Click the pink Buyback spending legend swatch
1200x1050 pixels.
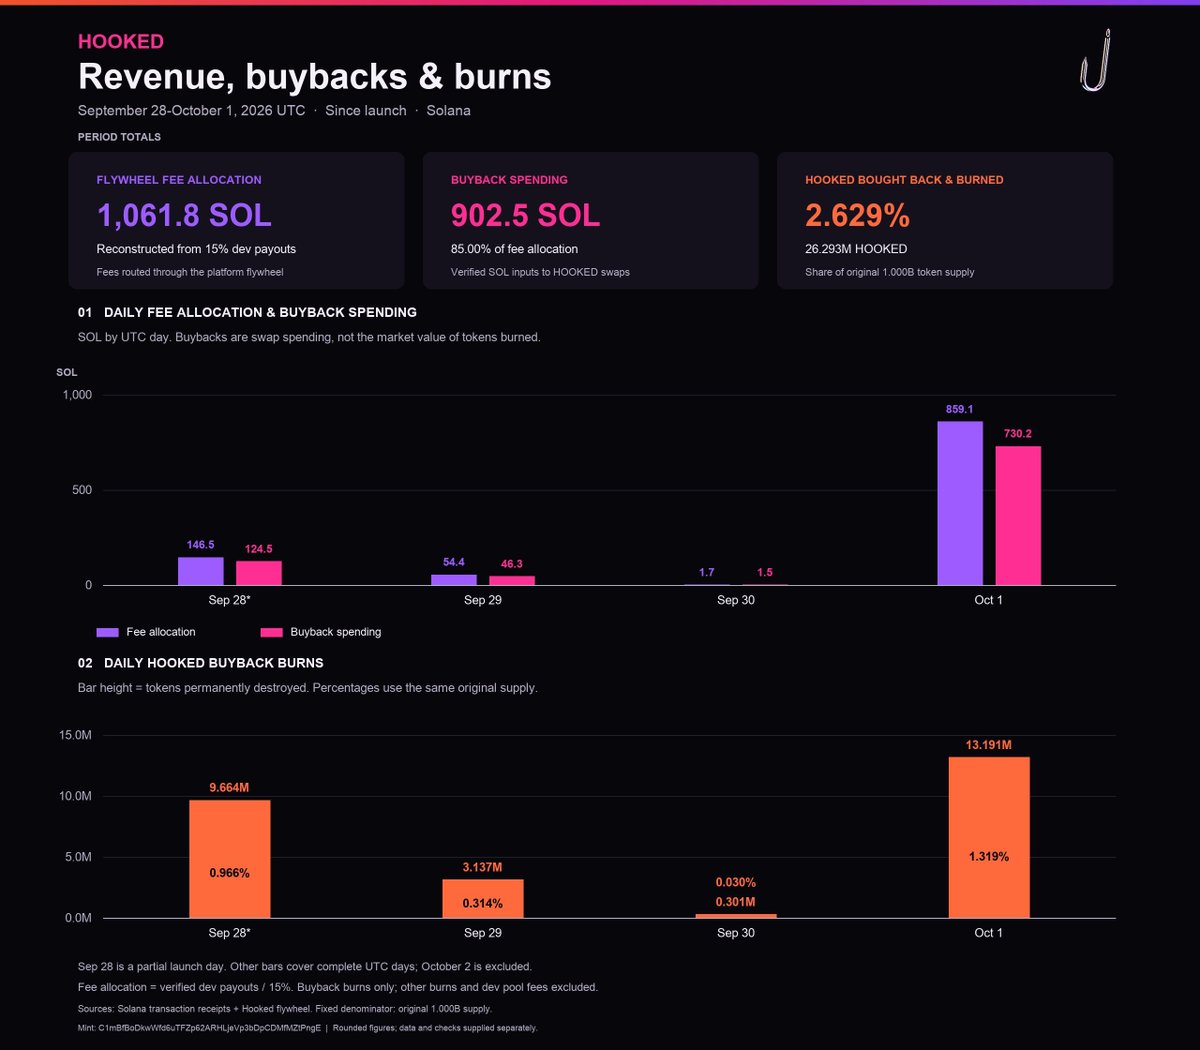[271, 632]
